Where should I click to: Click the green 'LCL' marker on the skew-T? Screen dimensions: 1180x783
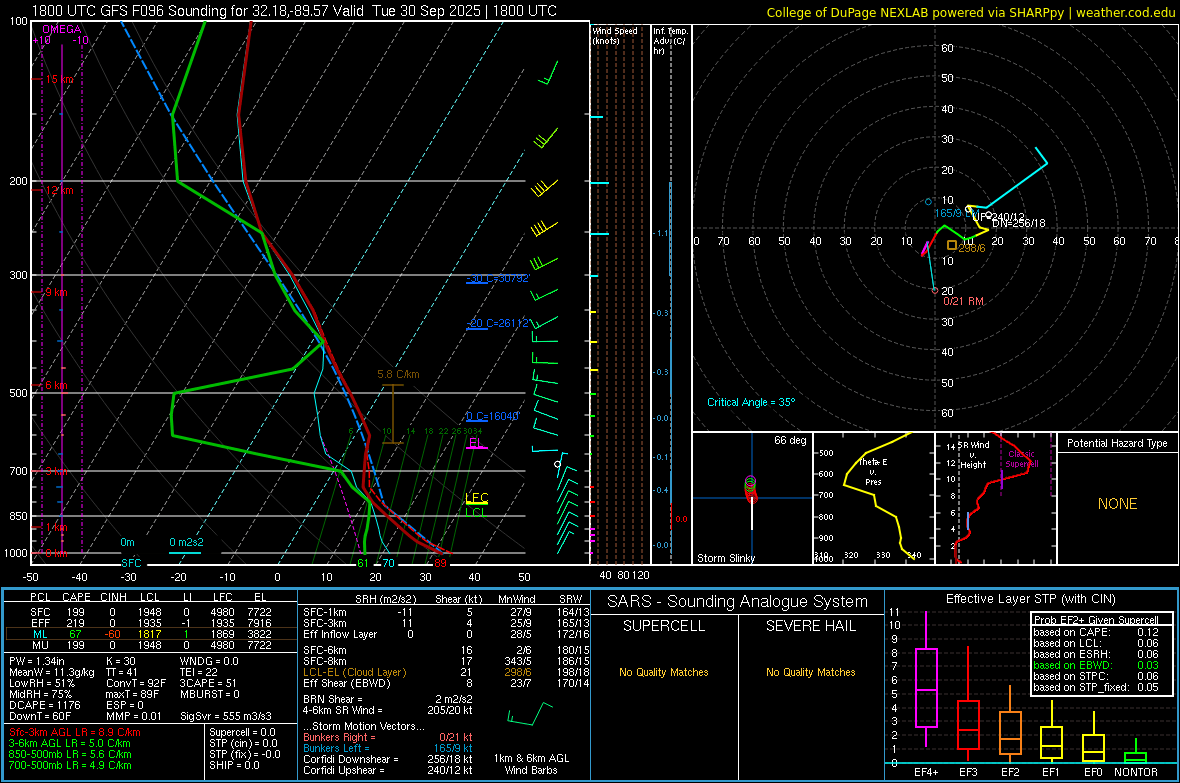coord(476,512)
